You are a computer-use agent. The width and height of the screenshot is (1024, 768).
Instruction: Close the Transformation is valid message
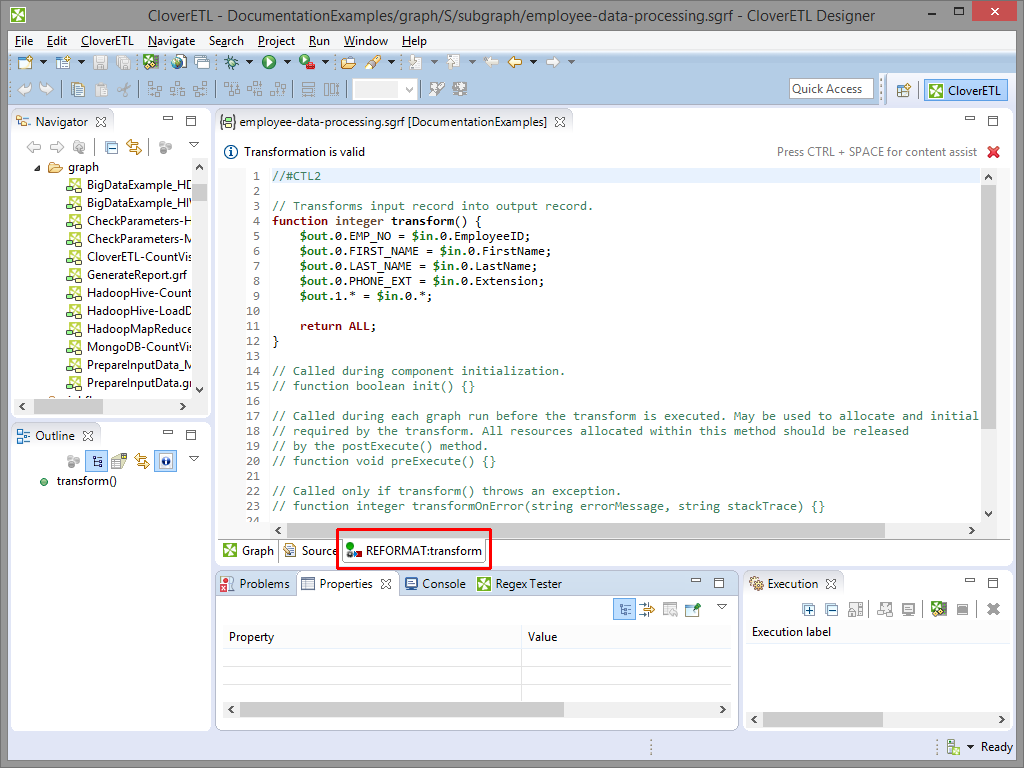[993, 152]
